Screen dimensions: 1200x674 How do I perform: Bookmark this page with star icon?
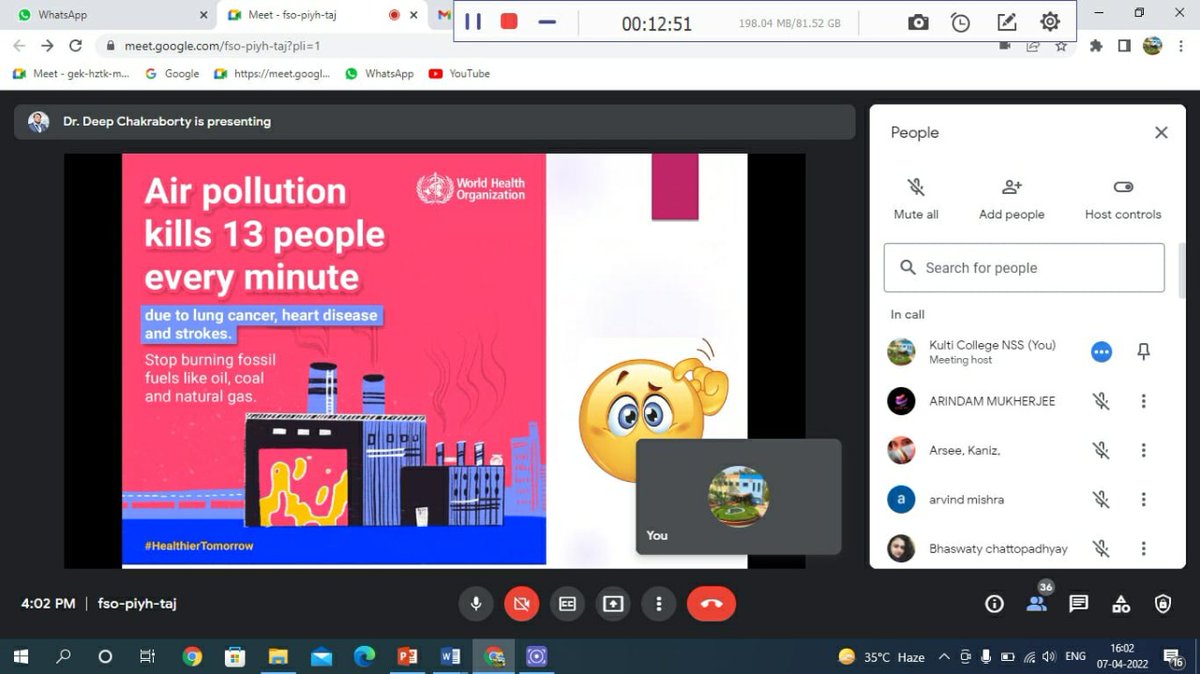[1061, 46]
